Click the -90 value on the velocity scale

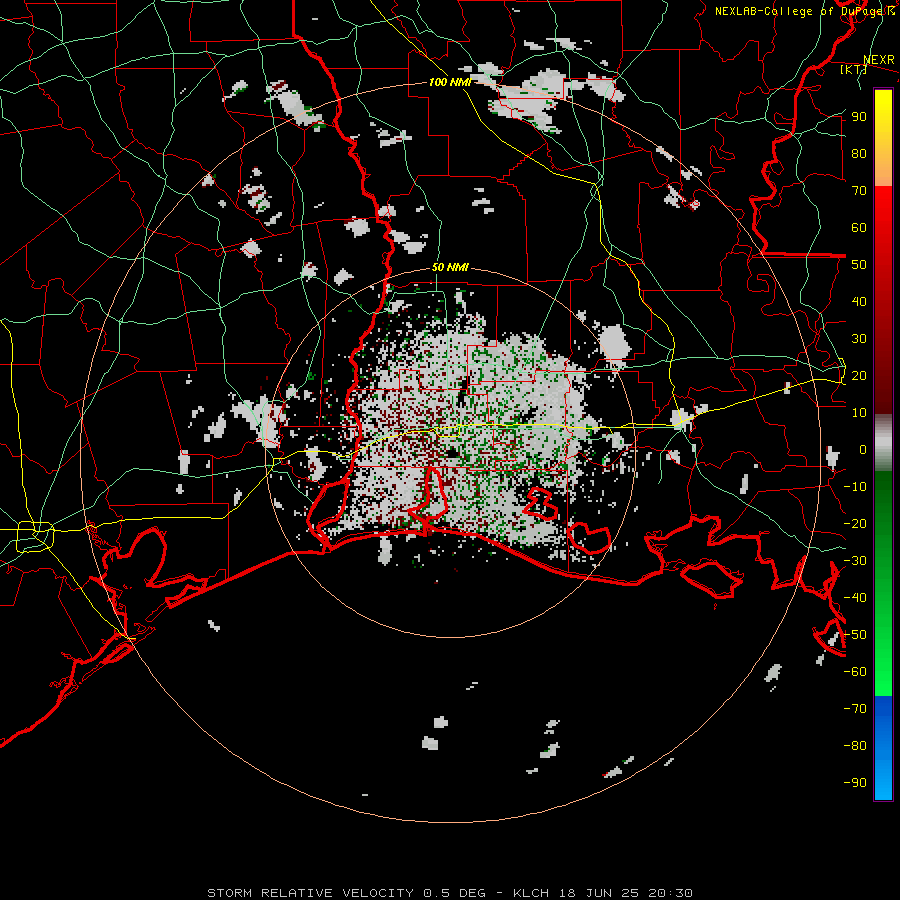(855, 783)
